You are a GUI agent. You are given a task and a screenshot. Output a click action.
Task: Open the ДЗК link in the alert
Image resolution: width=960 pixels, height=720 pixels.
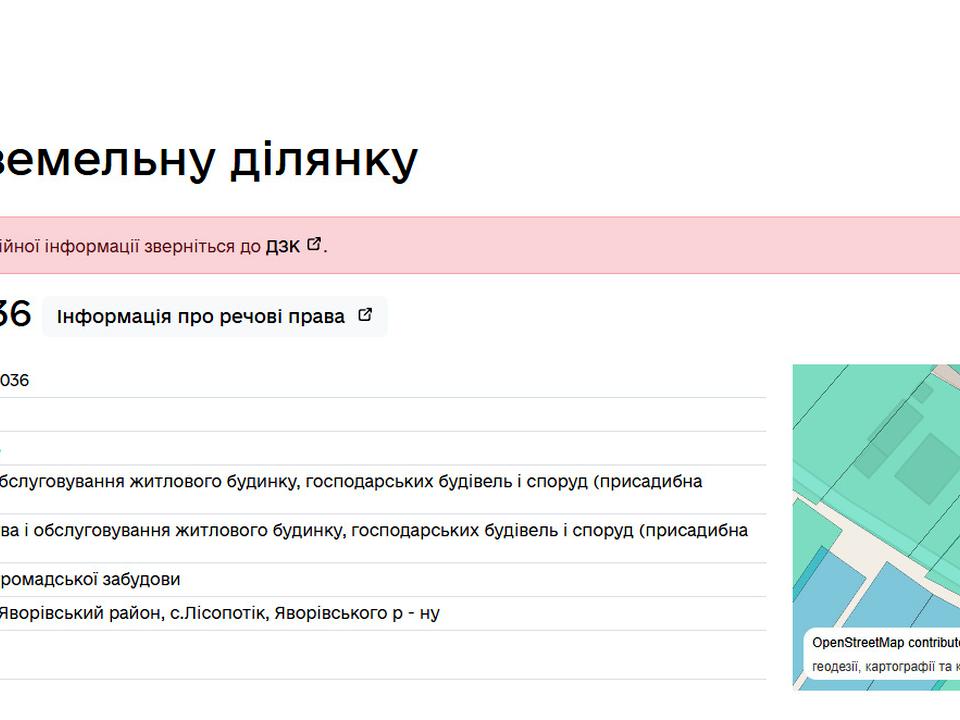(x=282, y=246)
